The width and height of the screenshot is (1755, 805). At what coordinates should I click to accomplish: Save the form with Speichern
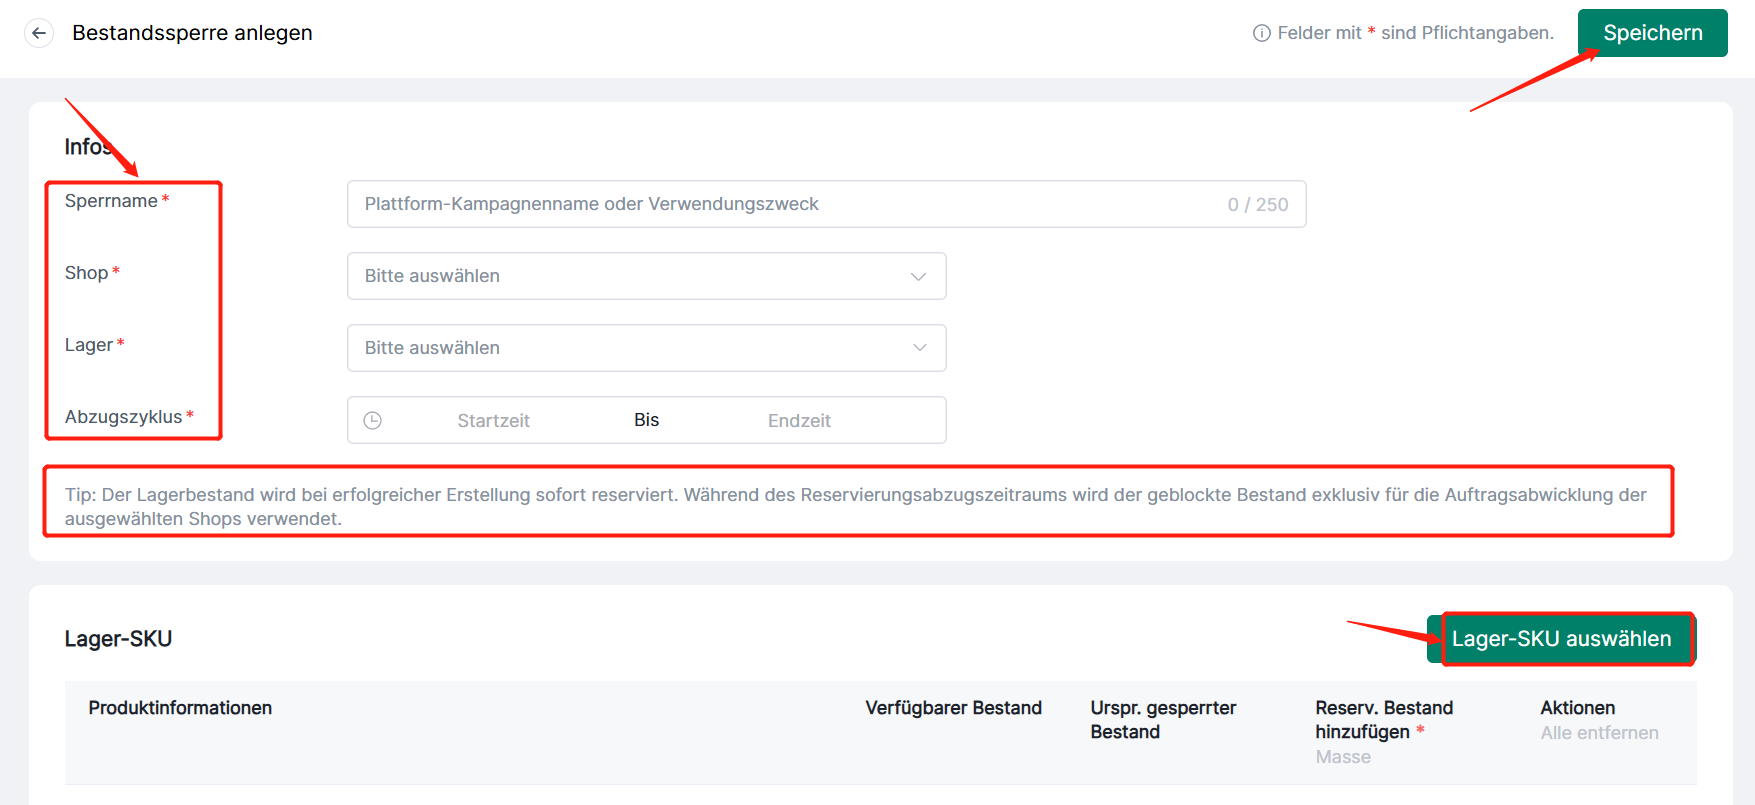(x=1652, y=33)
